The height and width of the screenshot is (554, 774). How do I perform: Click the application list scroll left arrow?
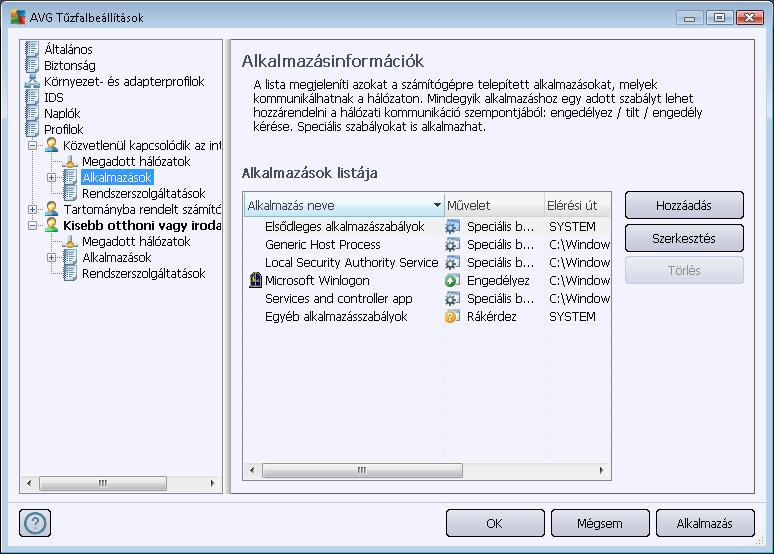click(x=252, y=470)
